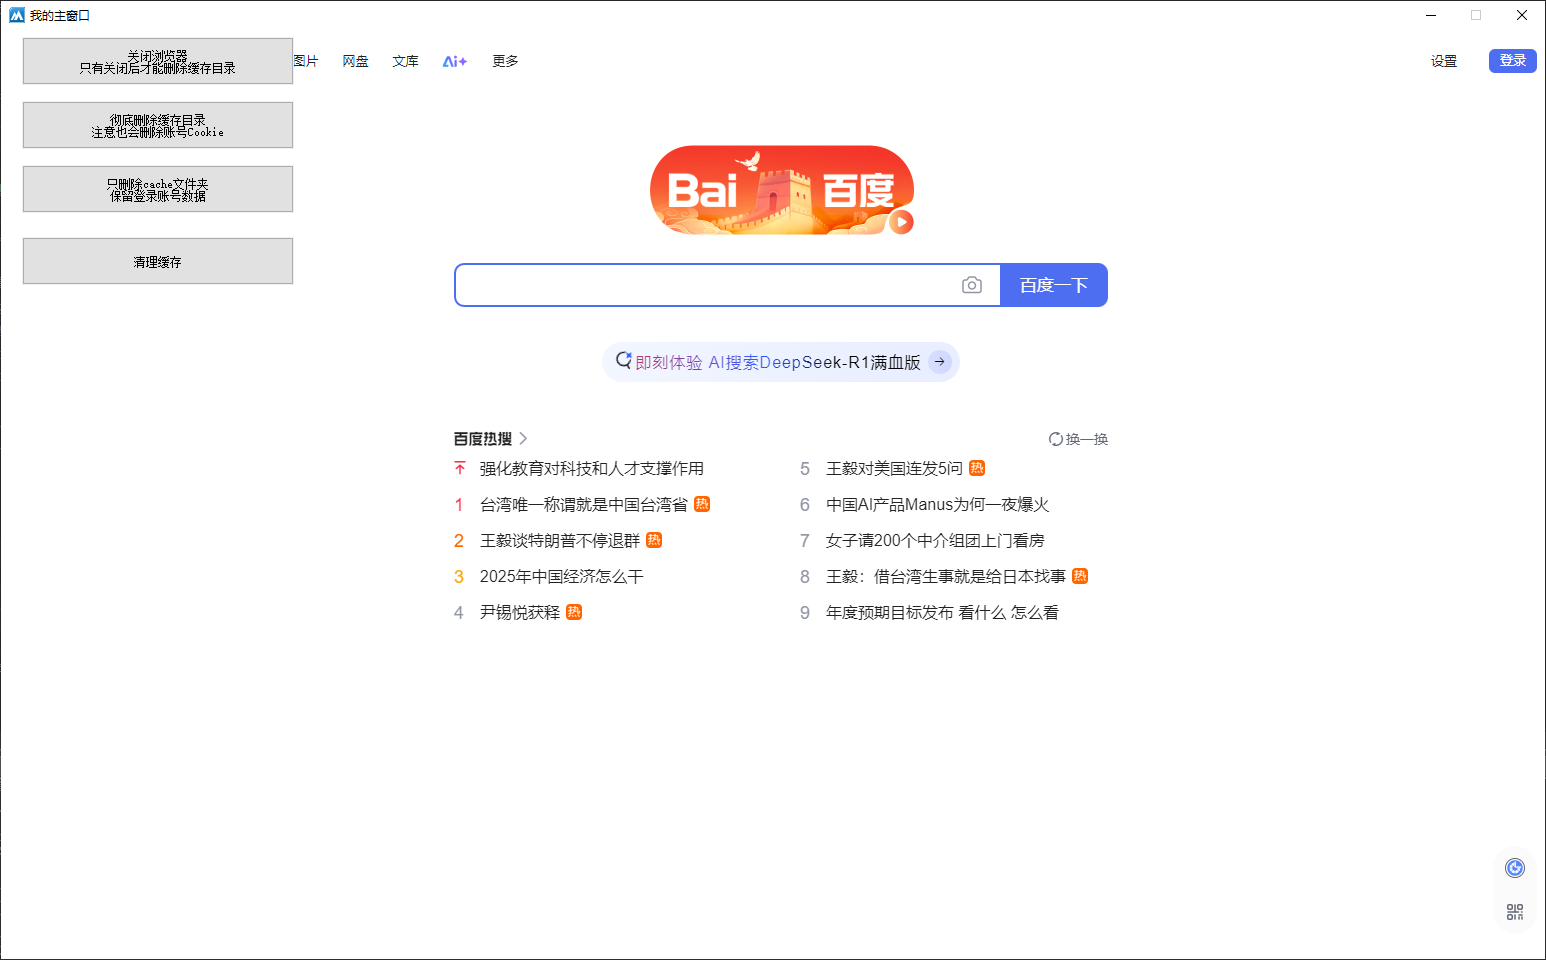Open 设置 in the top right

tap(1444, 61)
